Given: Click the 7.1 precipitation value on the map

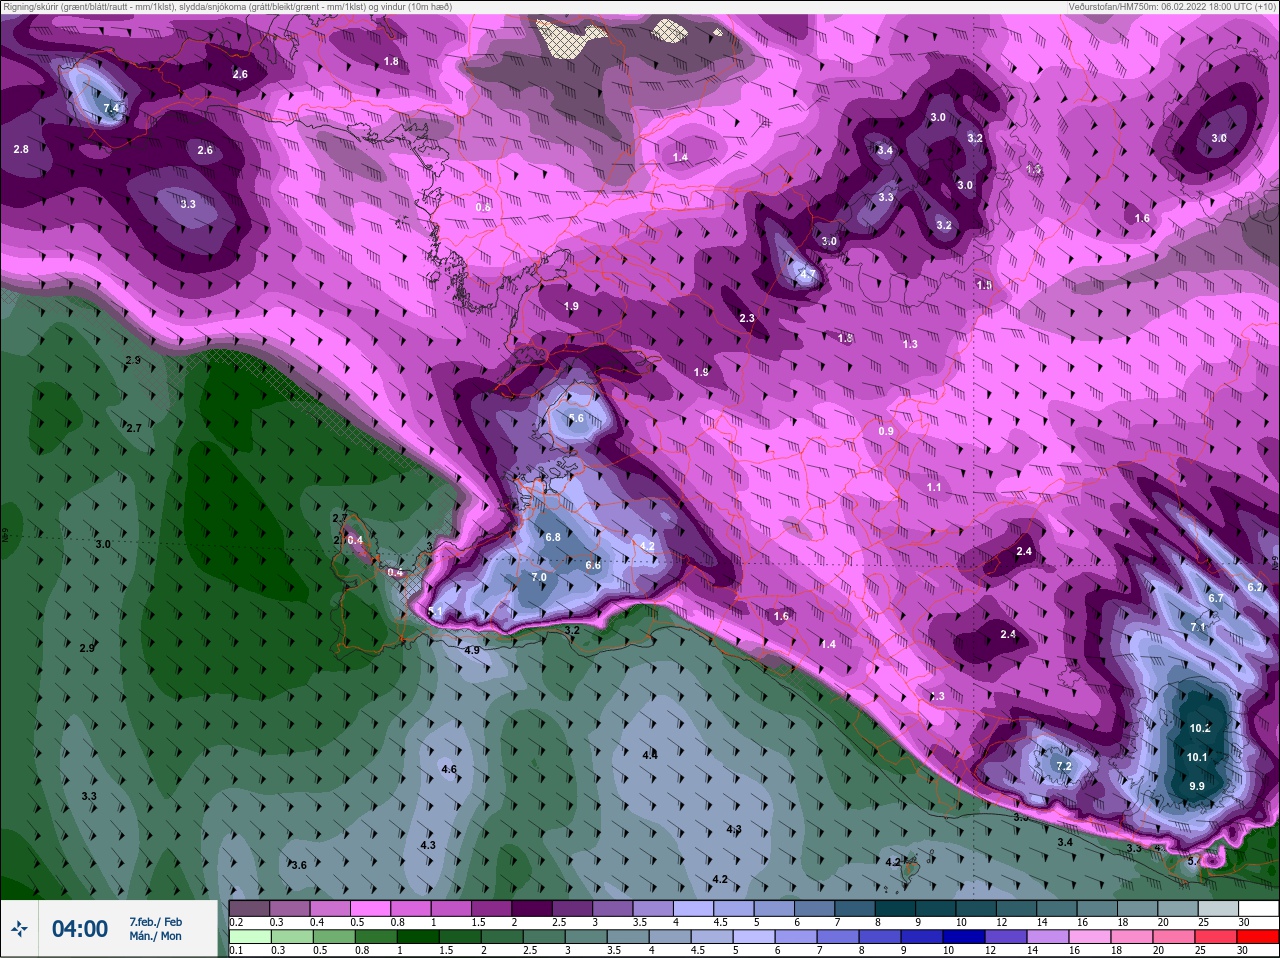Looking at the screenshot, I should click(x=1198, y=627).
